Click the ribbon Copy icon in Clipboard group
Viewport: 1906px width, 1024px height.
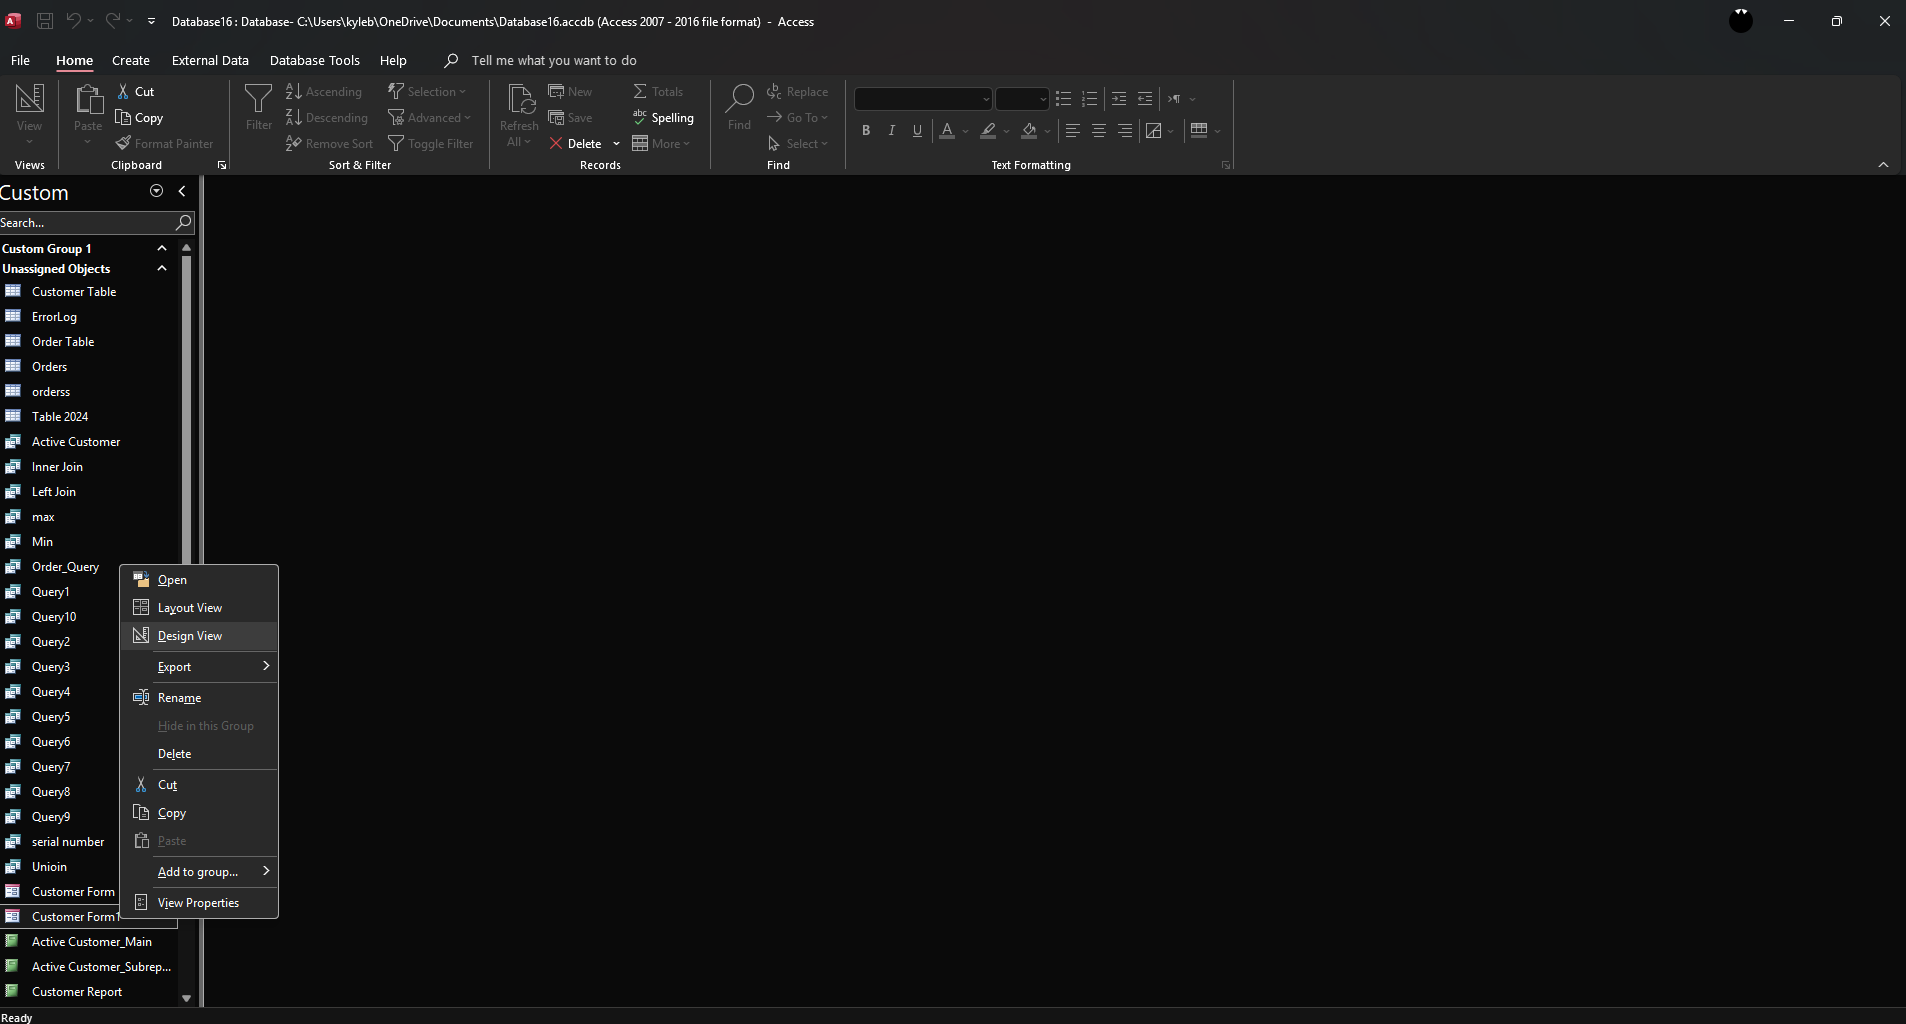[123, 117]
